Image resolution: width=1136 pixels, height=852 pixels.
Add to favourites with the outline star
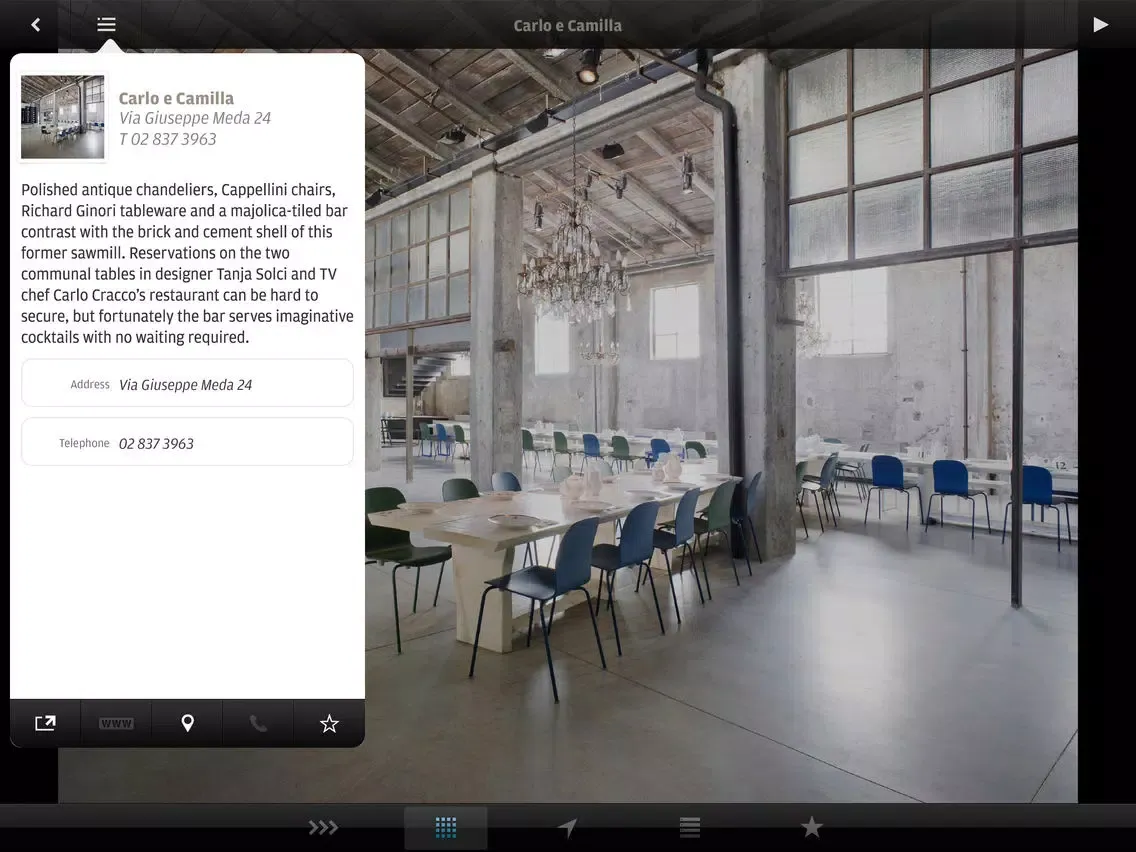pos(329,723)
